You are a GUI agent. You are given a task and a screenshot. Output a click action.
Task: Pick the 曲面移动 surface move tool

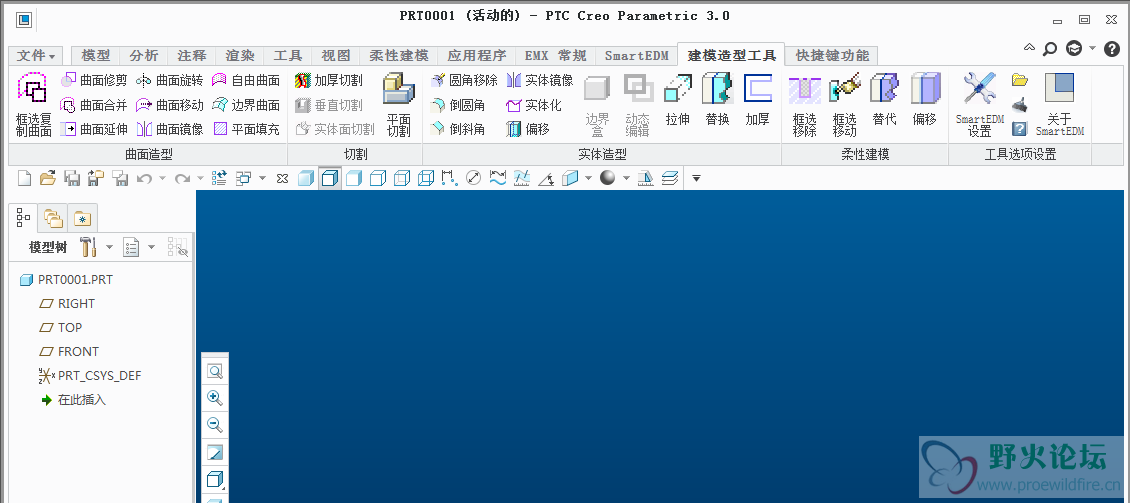pos(169,105)
